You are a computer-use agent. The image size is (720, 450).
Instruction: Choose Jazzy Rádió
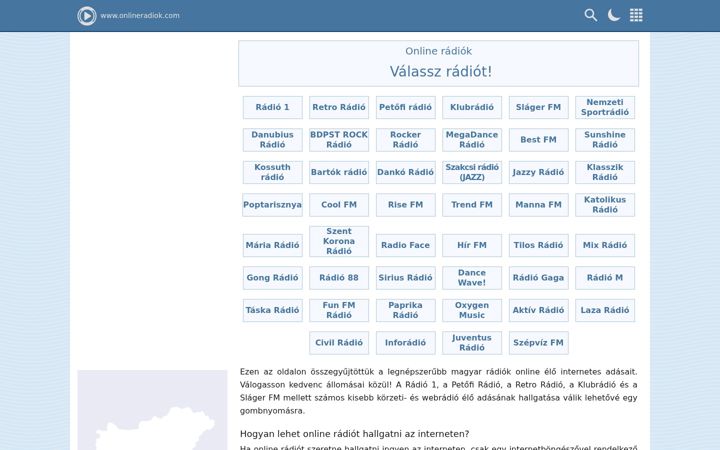(539, 173)
